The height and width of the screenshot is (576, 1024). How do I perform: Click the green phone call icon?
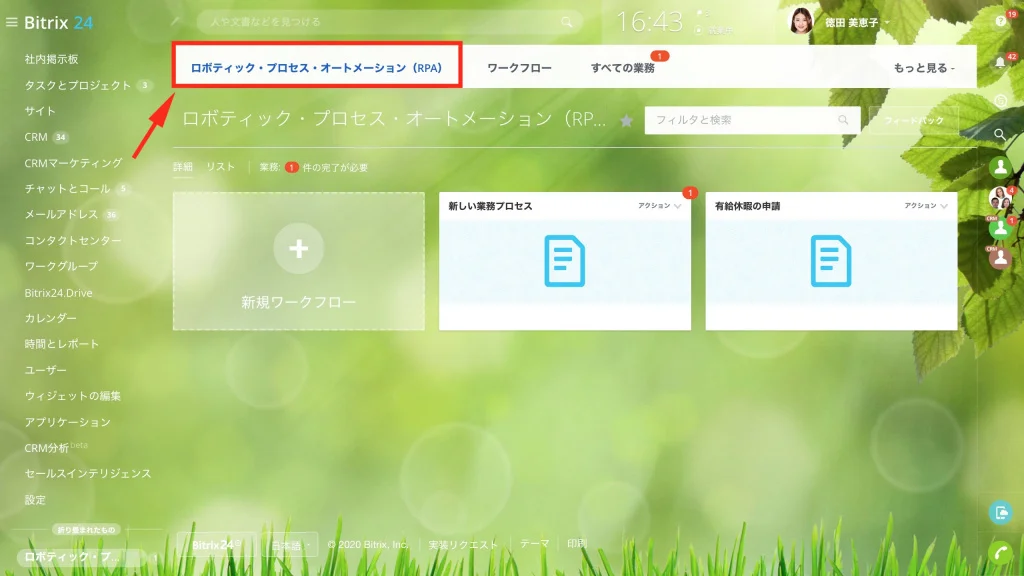point(1000,553)
